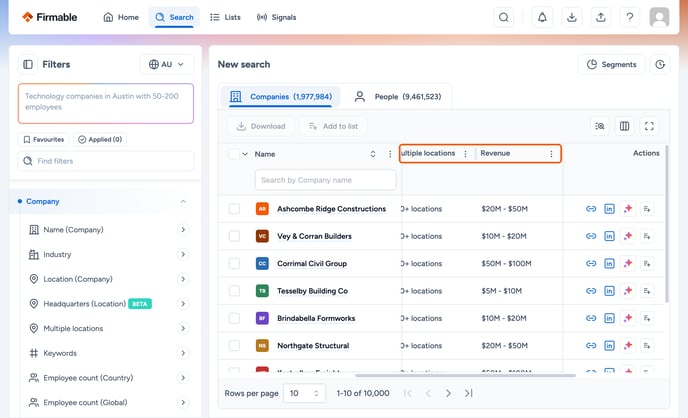Image resolution: width=688 pixels, height=418 pixels.
Task: Expand Name (Company) filter
Action: pyautogui.click(x=183, y=229)
